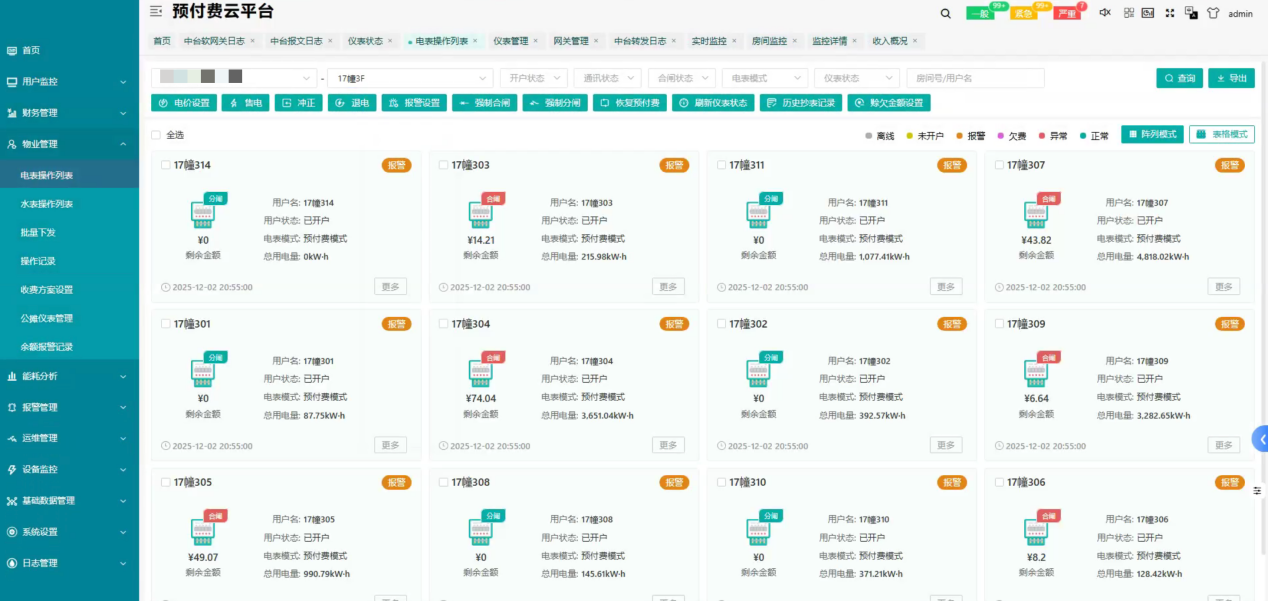This screenshot has width=1268, height=601.
Task: Click the 强制合闸 button
Action: [485, 103]
